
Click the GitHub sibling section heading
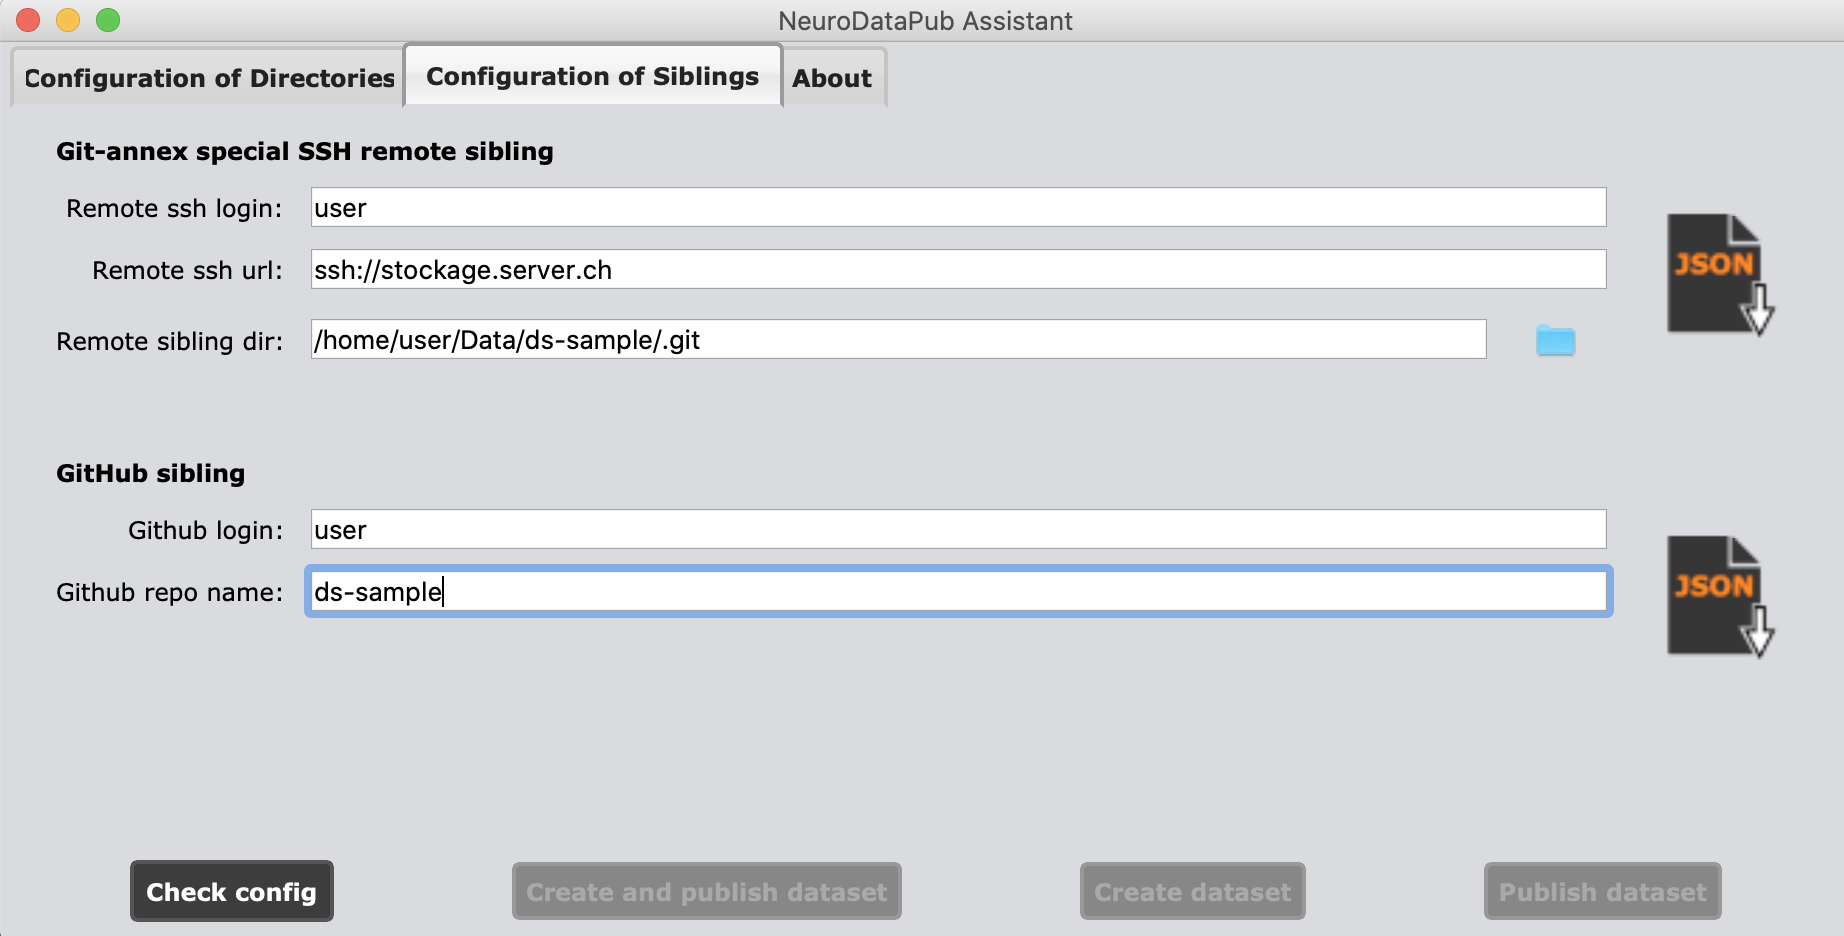[150, 473]
